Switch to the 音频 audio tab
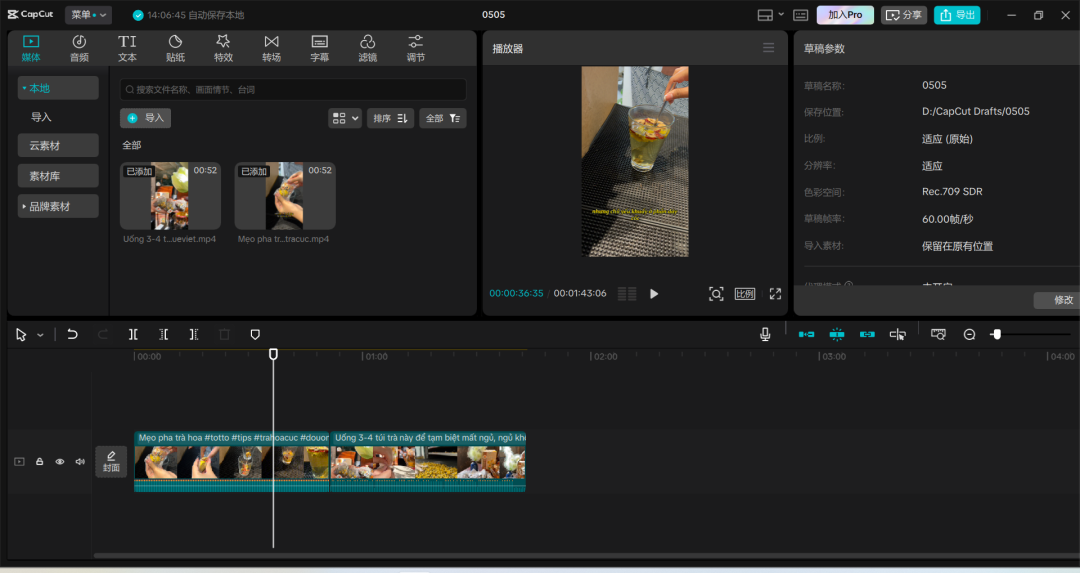The height and width of the screenshot is (573, 1080). (79, 48)
